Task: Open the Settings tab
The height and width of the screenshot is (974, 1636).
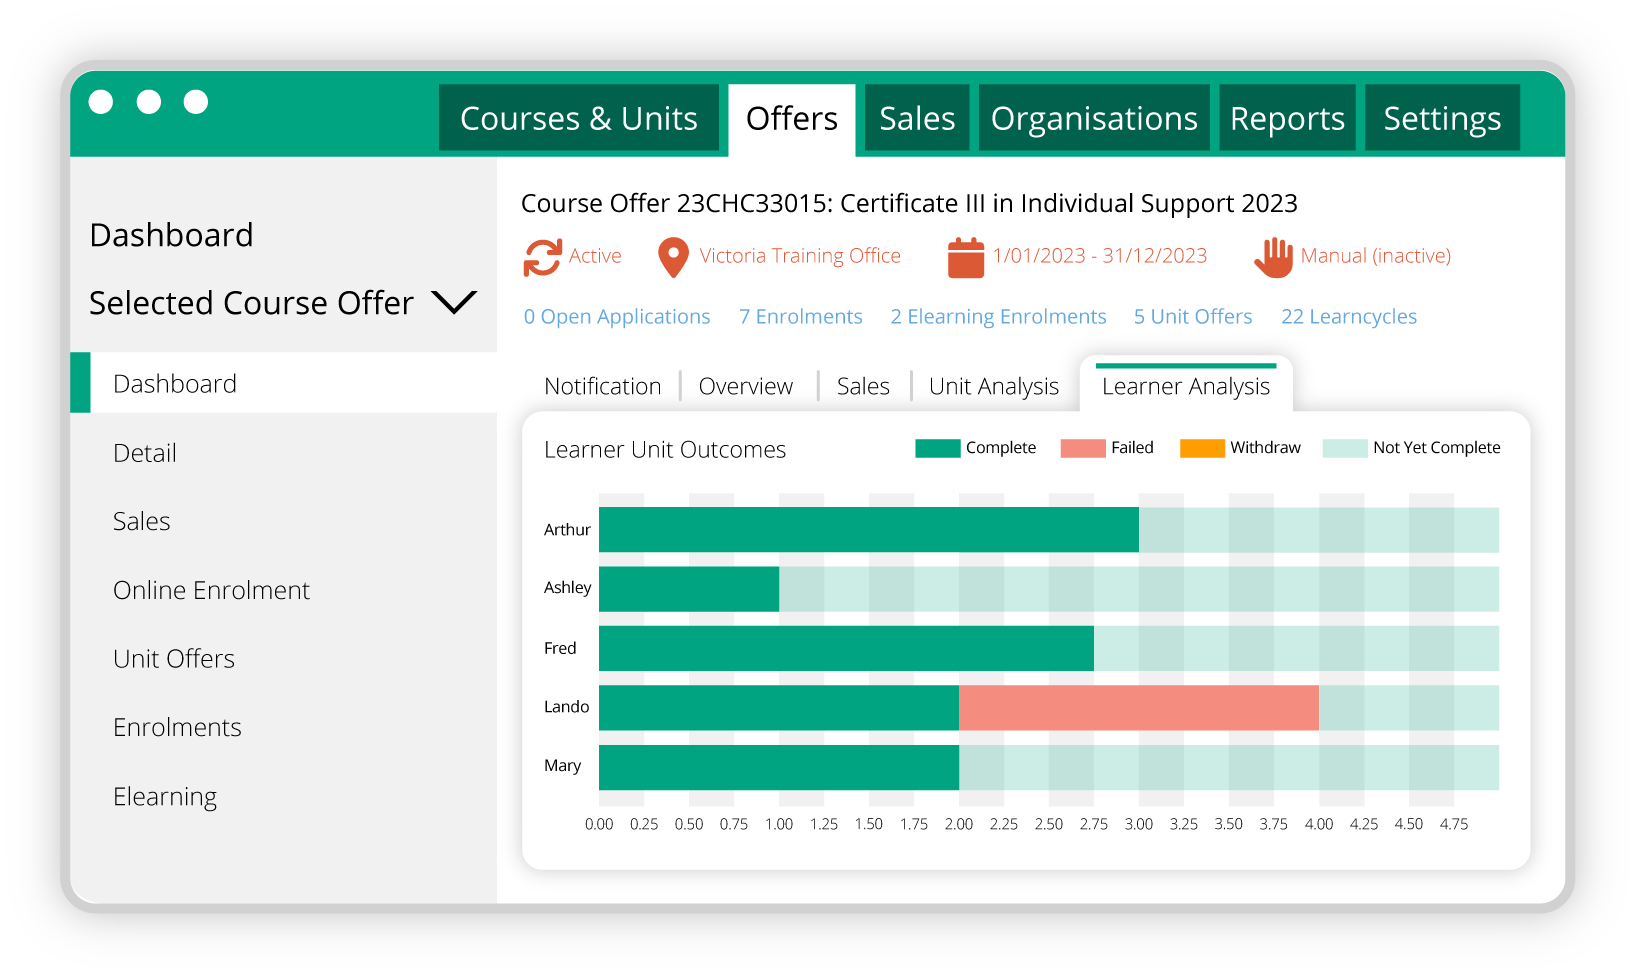Action: click(1442, 118)
